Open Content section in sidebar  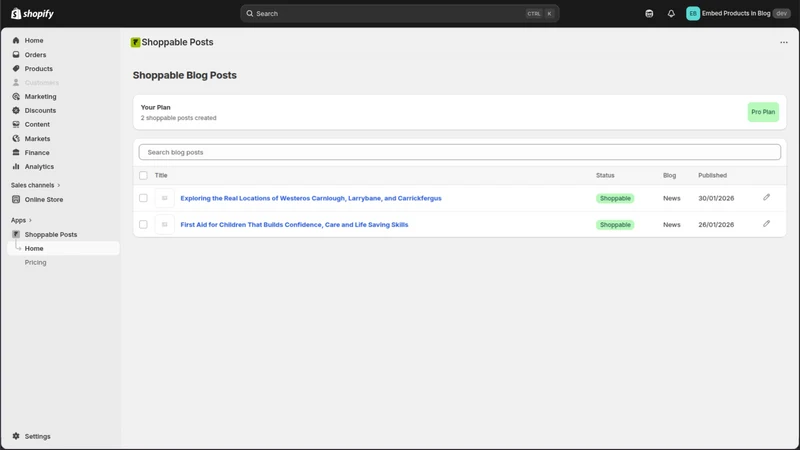tap(37, 124)
